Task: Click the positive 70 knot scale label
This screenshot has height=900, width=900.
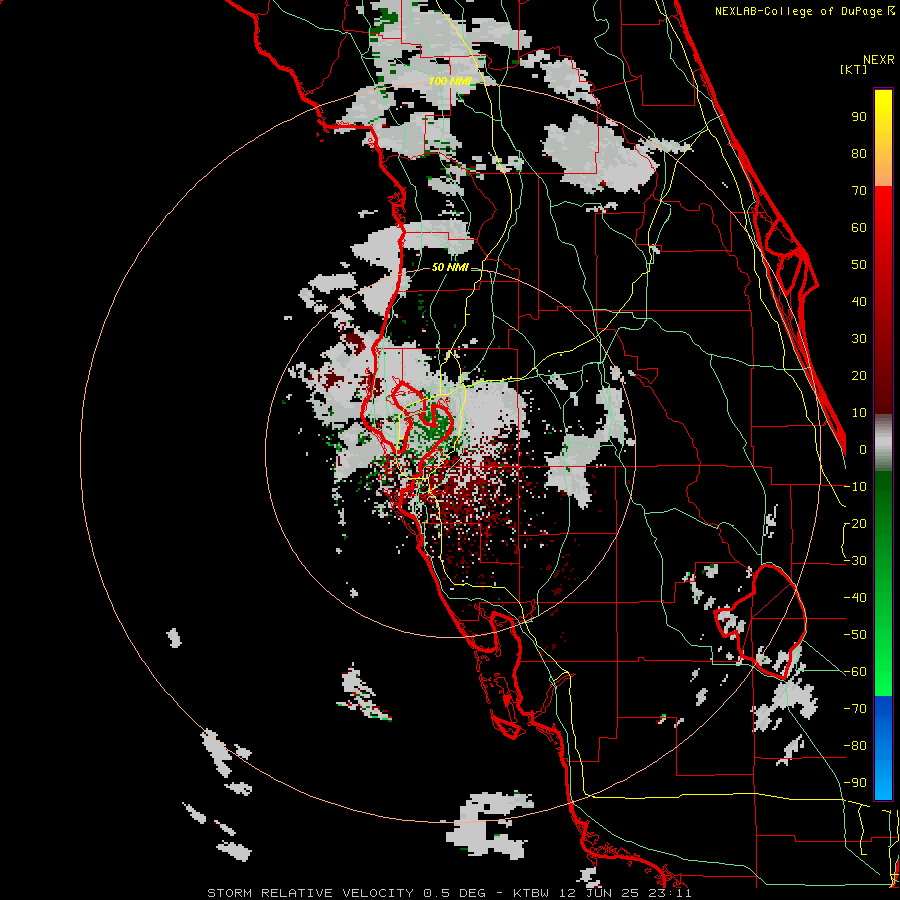Action: click(859, 191)
